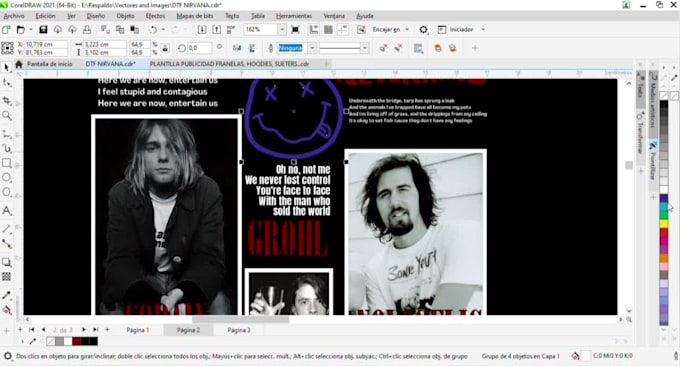
Task: Select the Connector tool
Action: pyautogui.click(x=7, y=244)
